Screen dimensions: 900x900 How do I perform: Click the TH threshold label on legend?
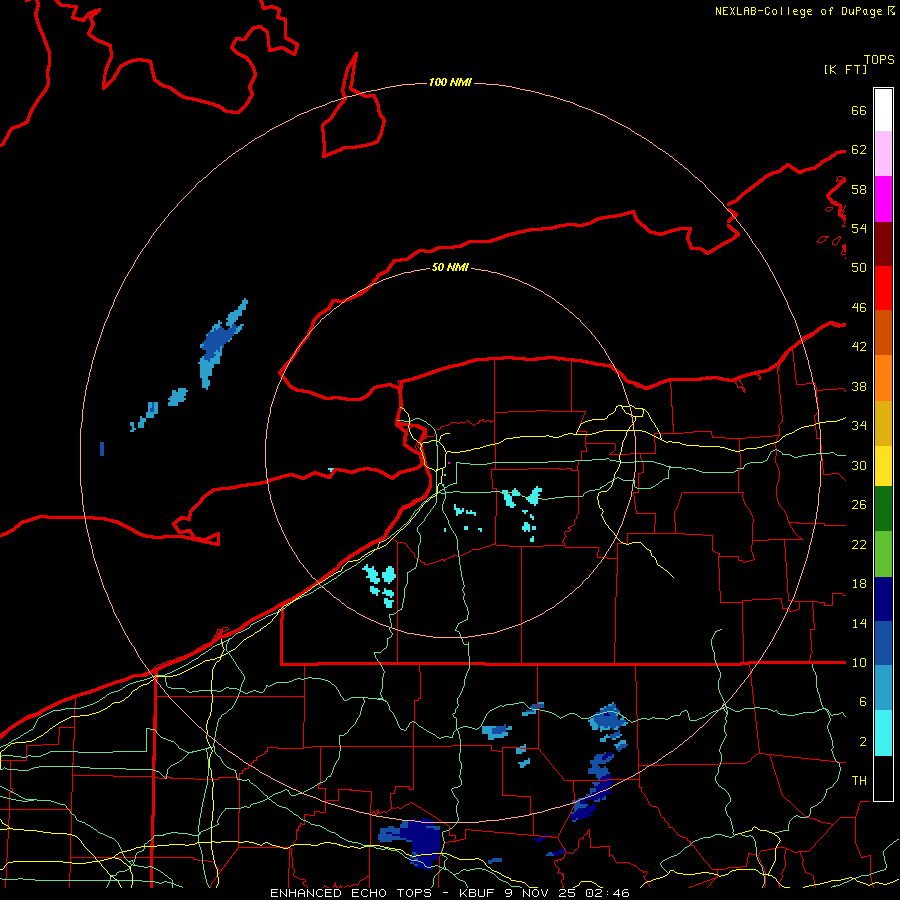point(859,781)
